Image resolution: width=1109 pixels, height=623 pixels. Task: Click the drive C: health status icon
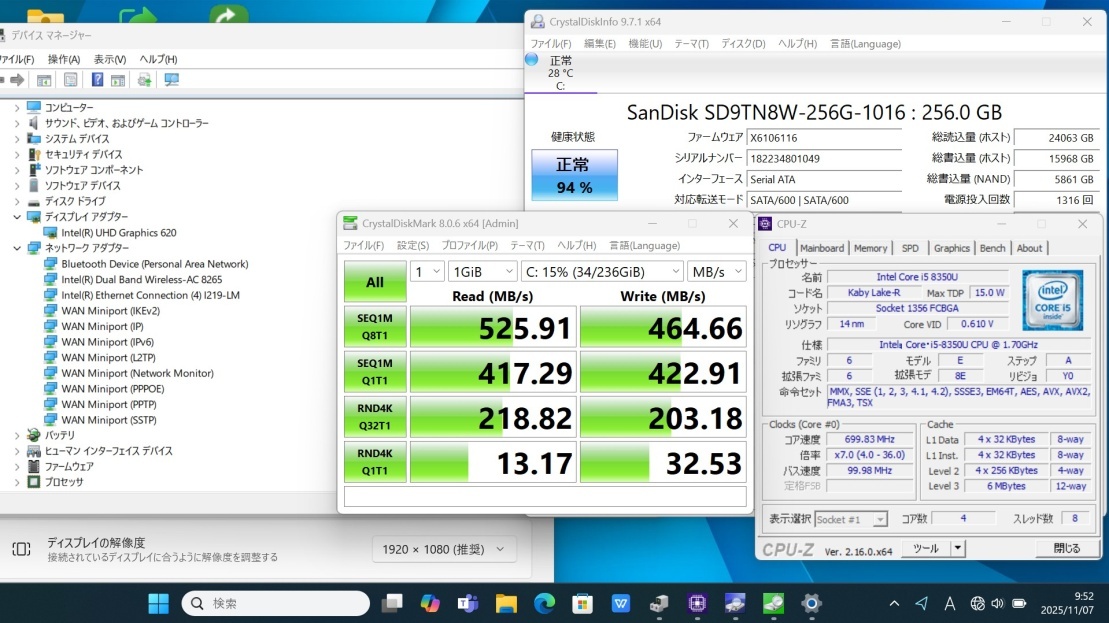coord(531,60)
